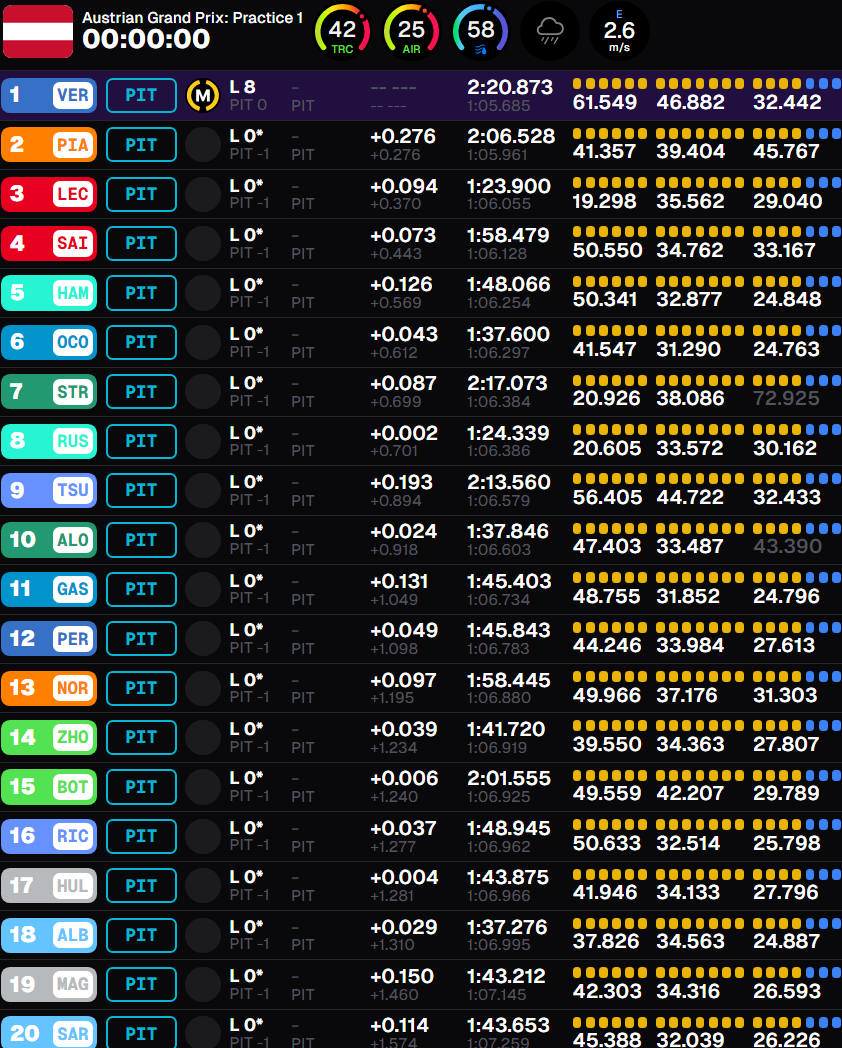Screen dimensions: 842x1048
Task: Click PER's sector three time 27.613
Action: coord(785,646)
